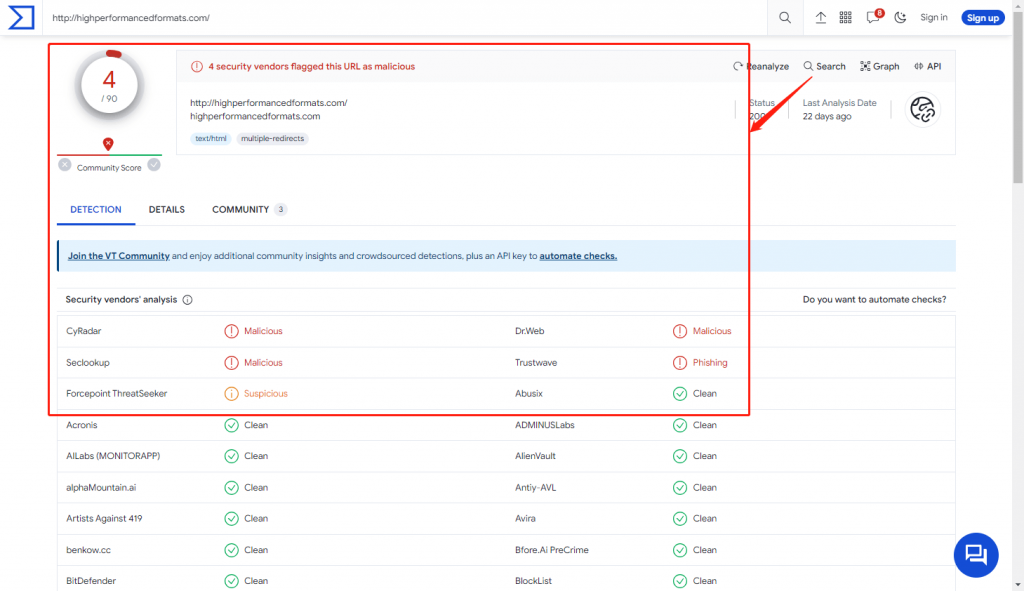
Task: Click the CyRadar vendor name
Action: click(84, 331)
